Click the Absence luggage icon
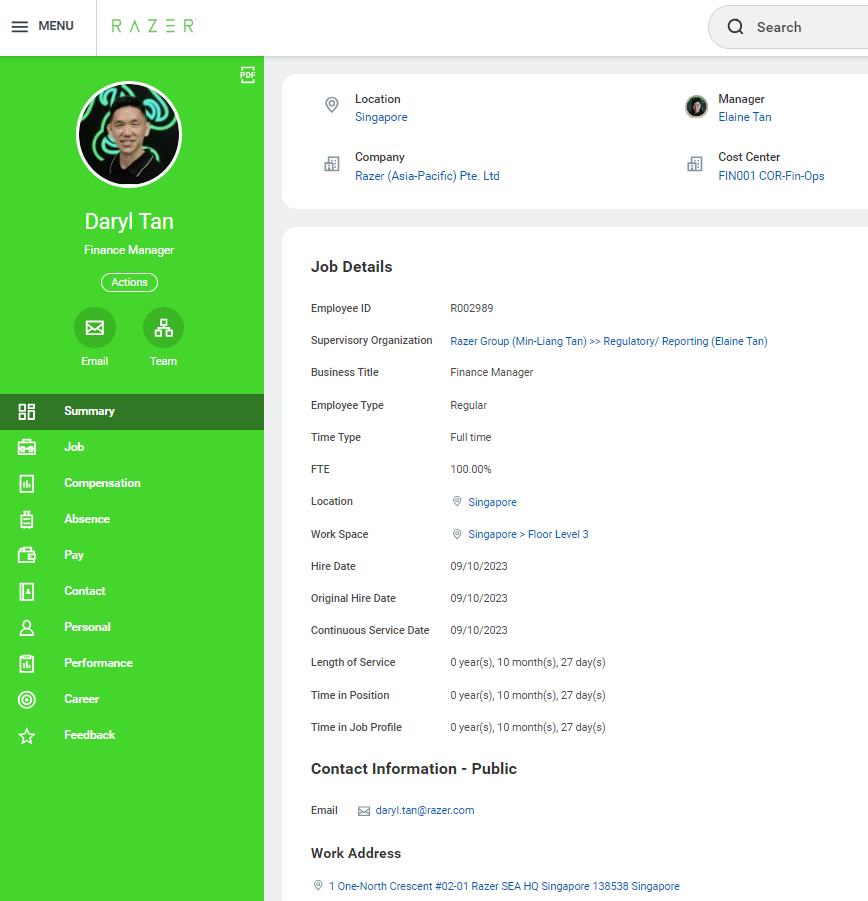This screenshot has width=868, height=901. [x=26, y=519]
